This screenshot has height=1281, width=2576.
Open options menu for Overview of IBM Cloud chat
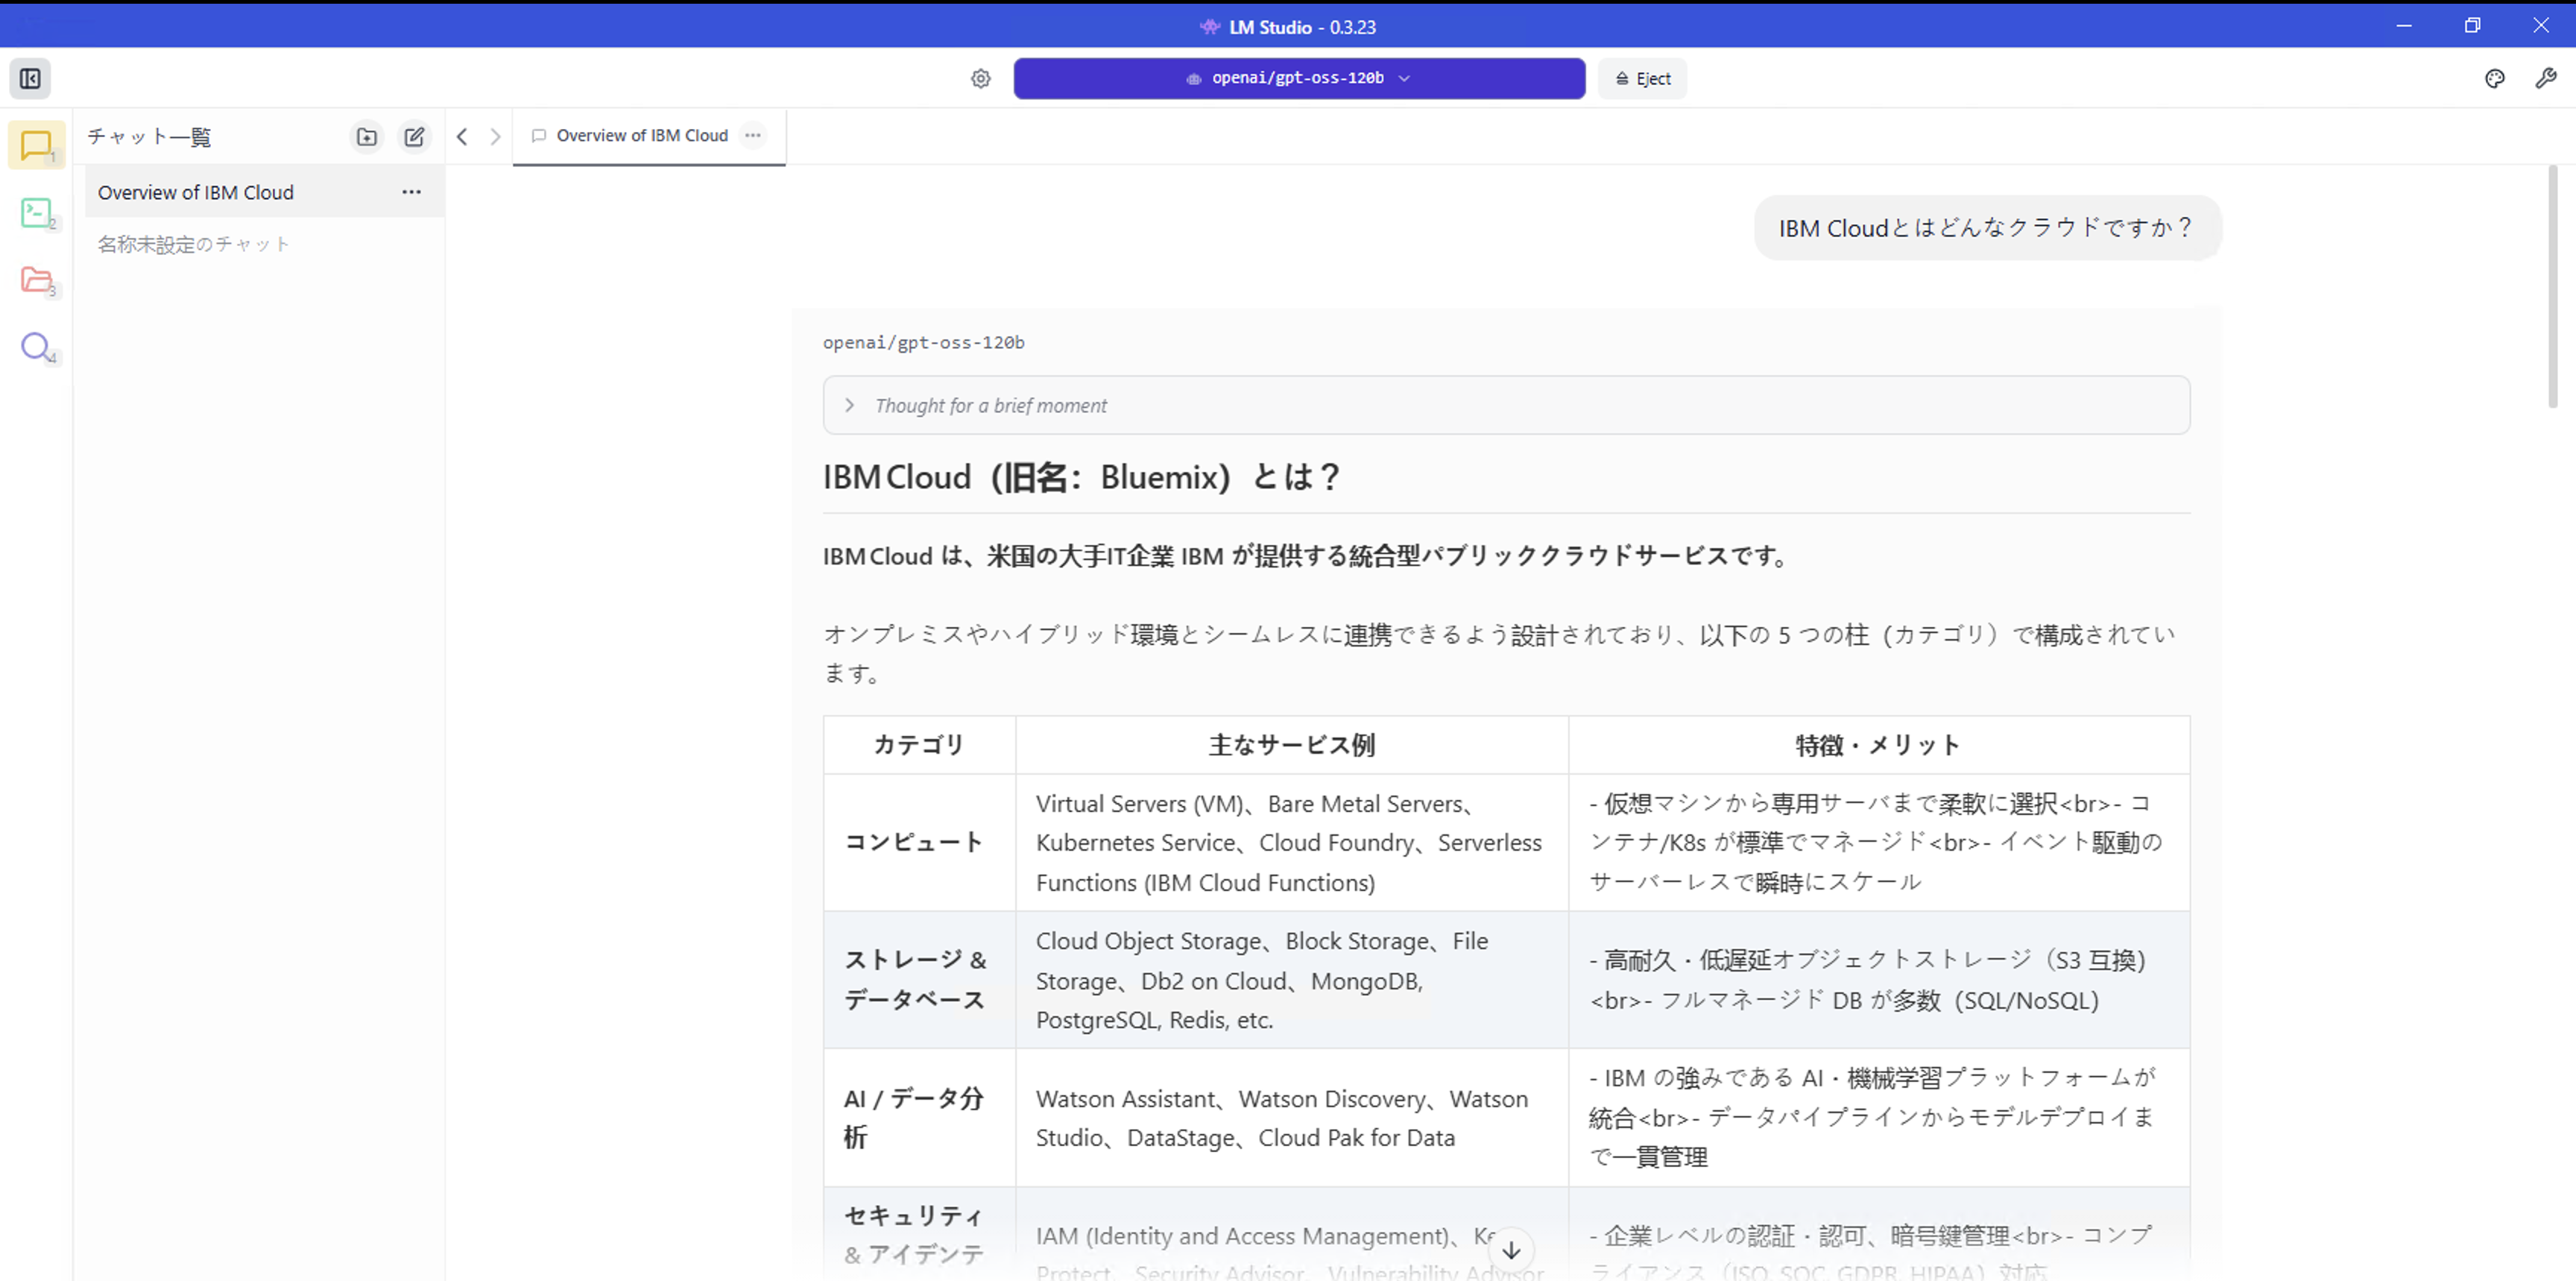tap(411, 192)
